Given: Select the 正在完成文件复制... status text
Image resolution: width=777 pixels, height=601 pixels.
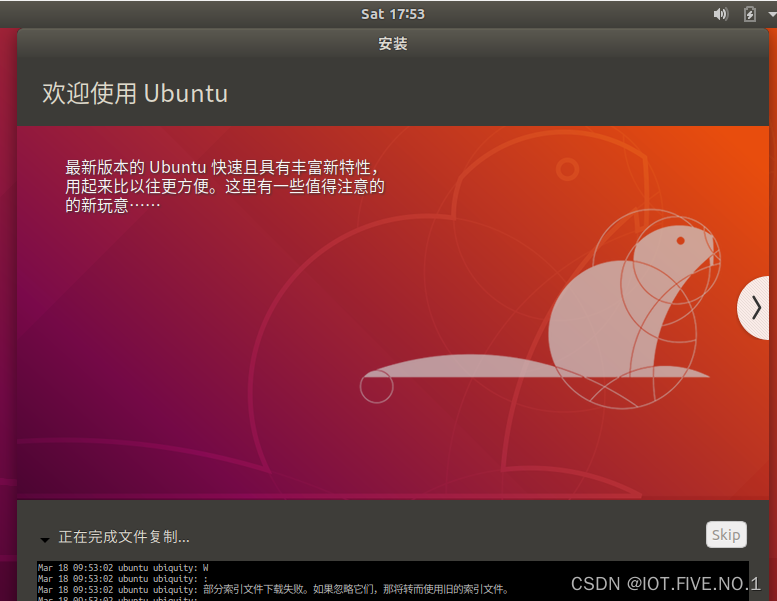Looking at the screenshot, I should [x=124, y=537].
